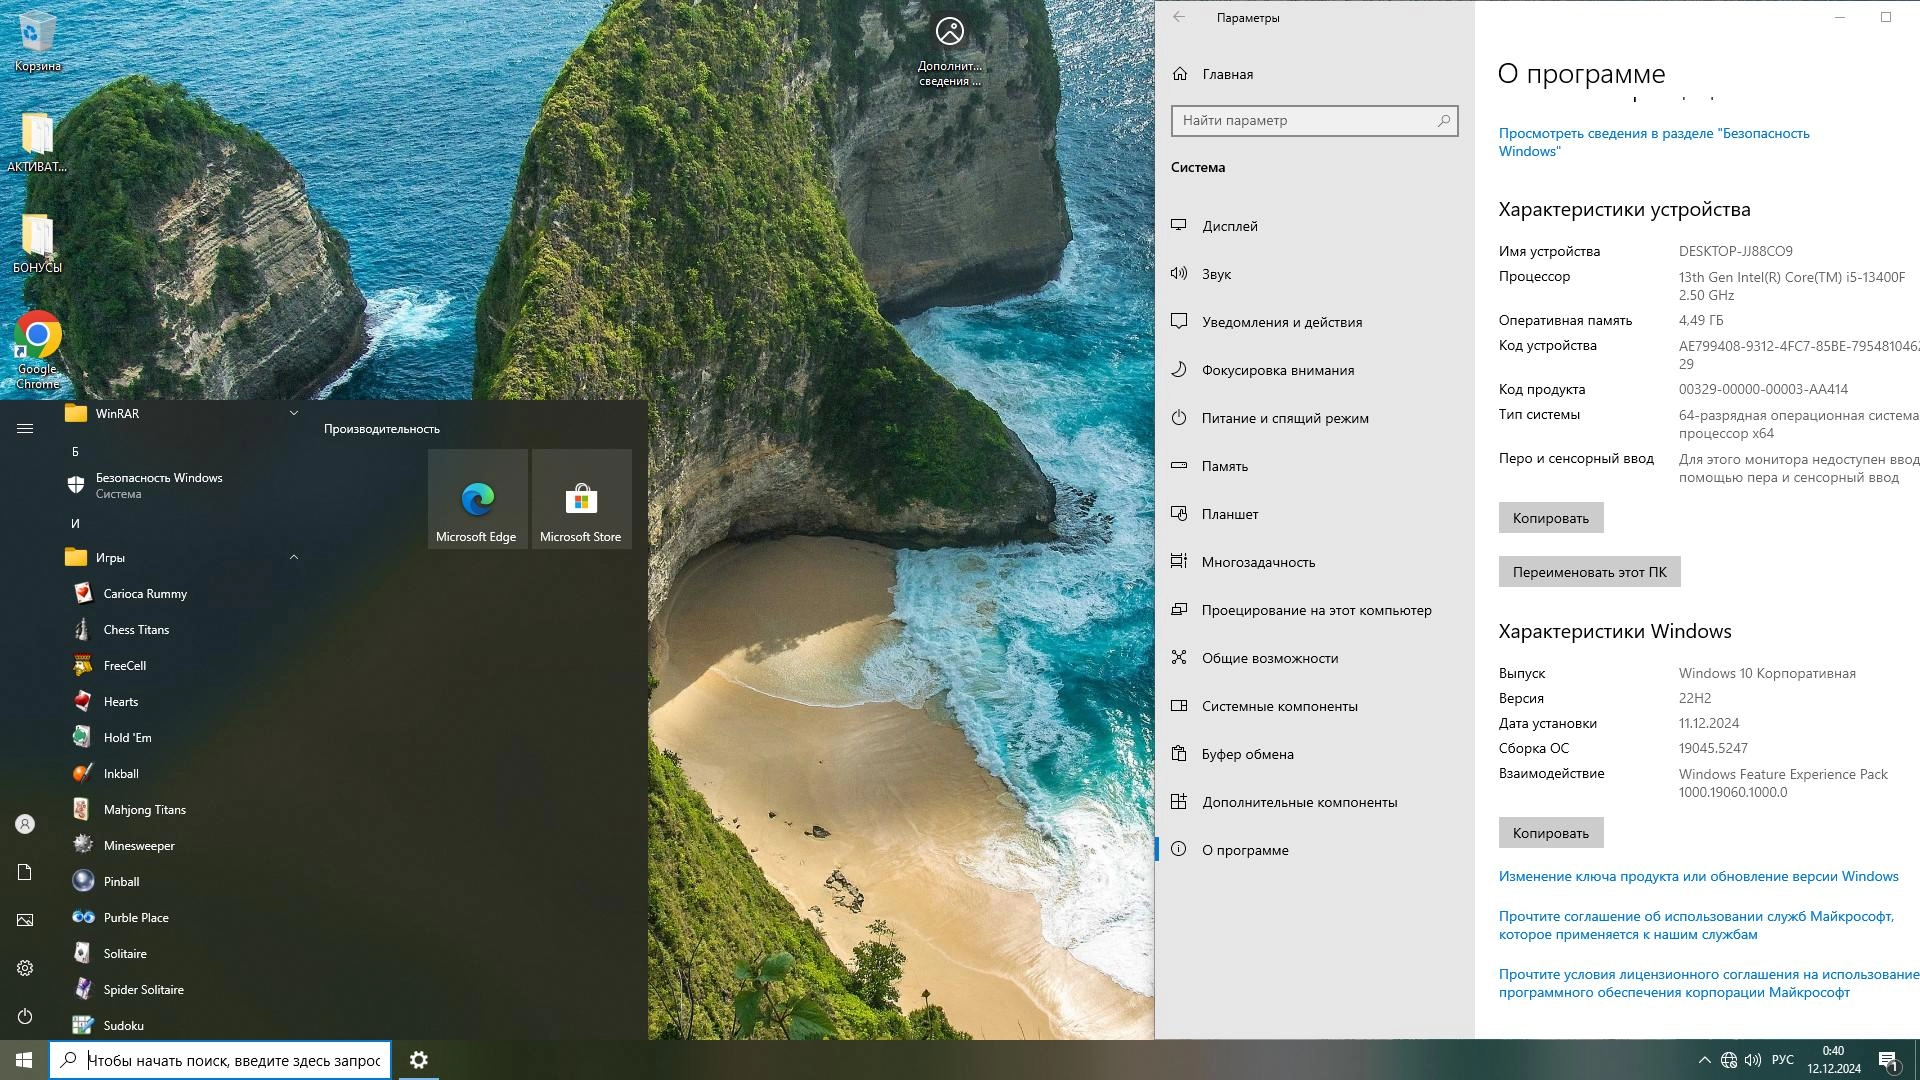This screenshot has height=1080, width=1920.
Task: Open Minesweeper game in Start menu
Action: coord(139,846)
